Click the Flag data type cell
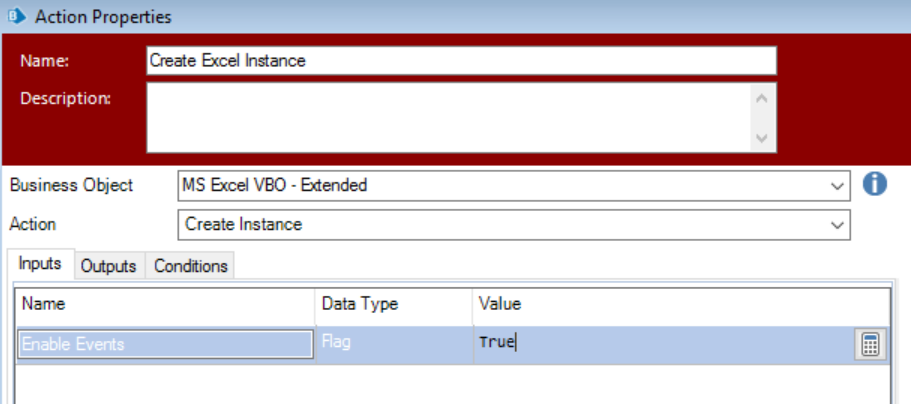 (x=394, y=343)
